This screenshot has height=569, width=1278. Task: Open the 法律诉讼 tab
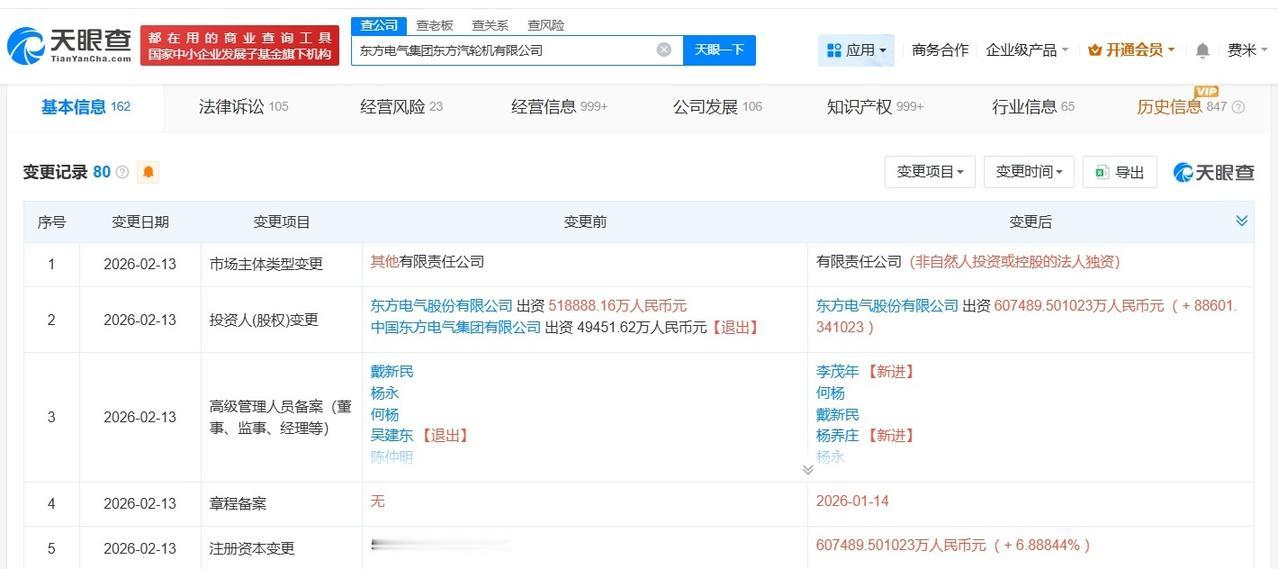tap(243, 107)
